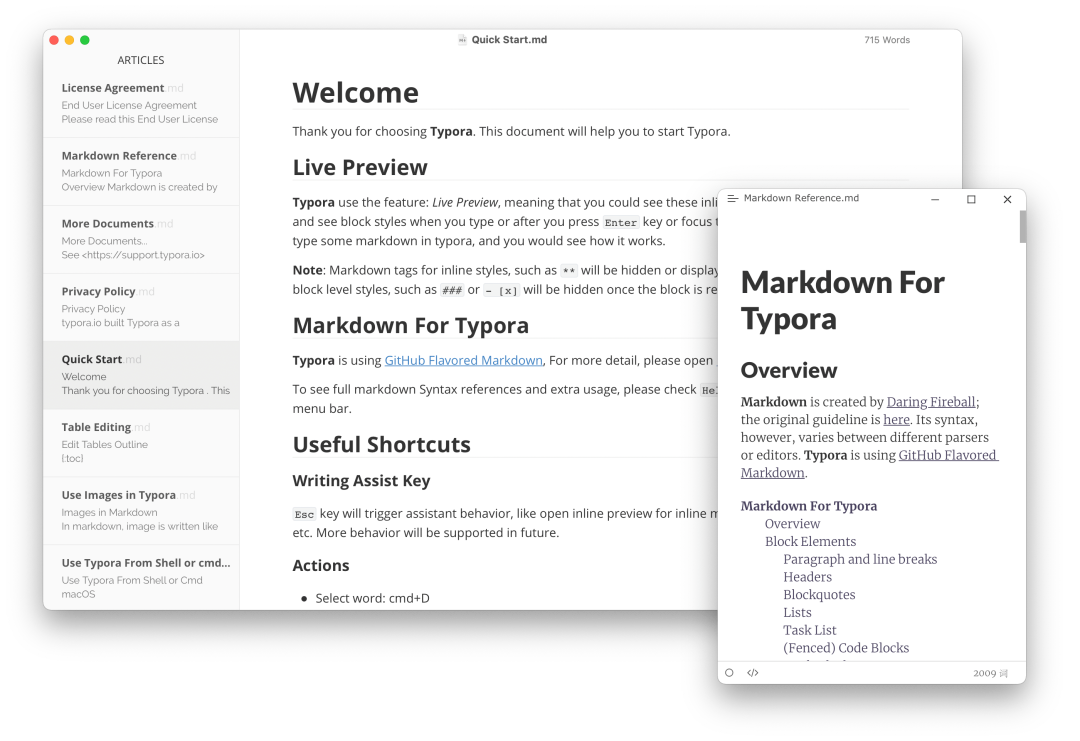
Task: Minimize the Markdown Reference.md window
Action: (935, 199)
